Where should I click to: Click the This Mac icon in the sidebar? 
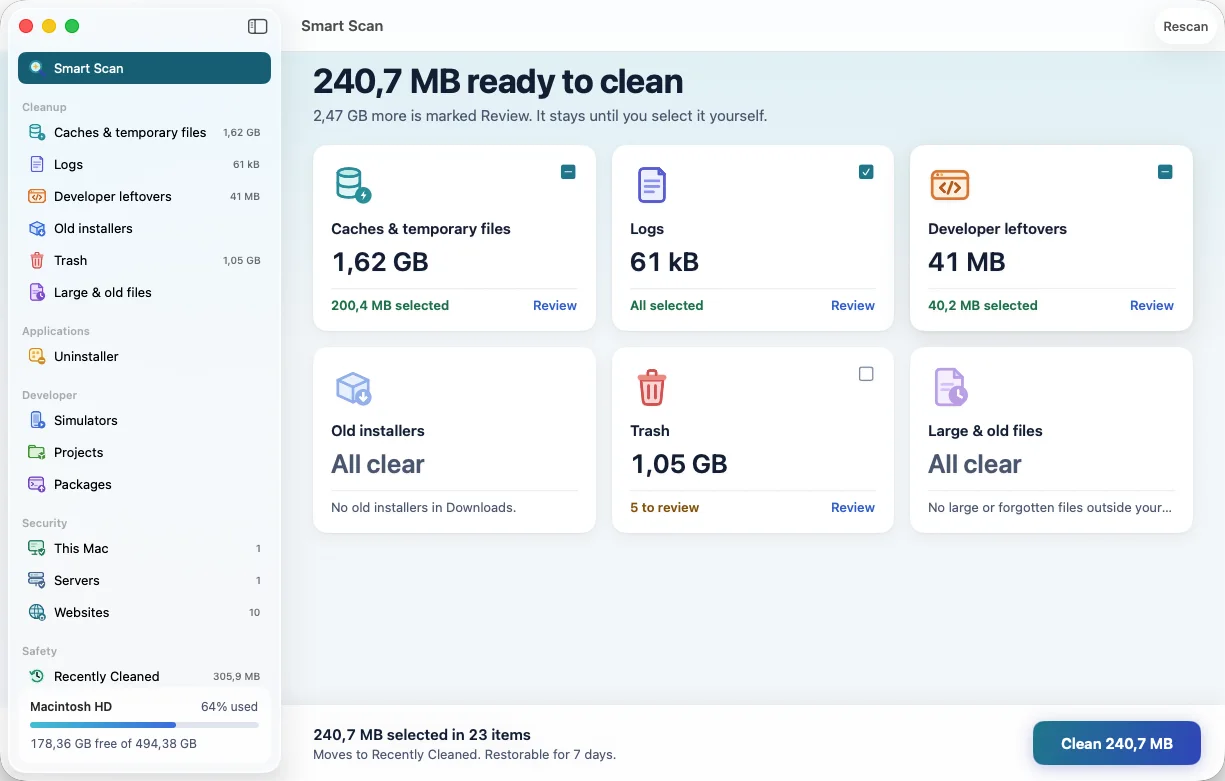pos(36,548)
